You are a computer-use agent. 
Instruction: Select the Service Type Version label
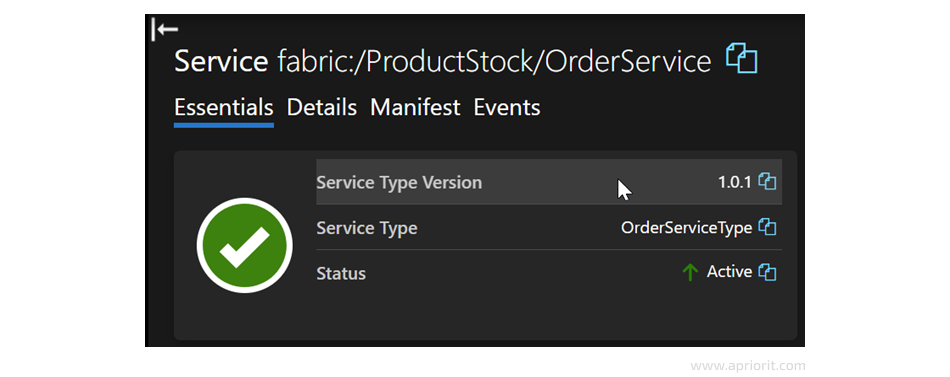pyautogui.click(x=399, y=182)
